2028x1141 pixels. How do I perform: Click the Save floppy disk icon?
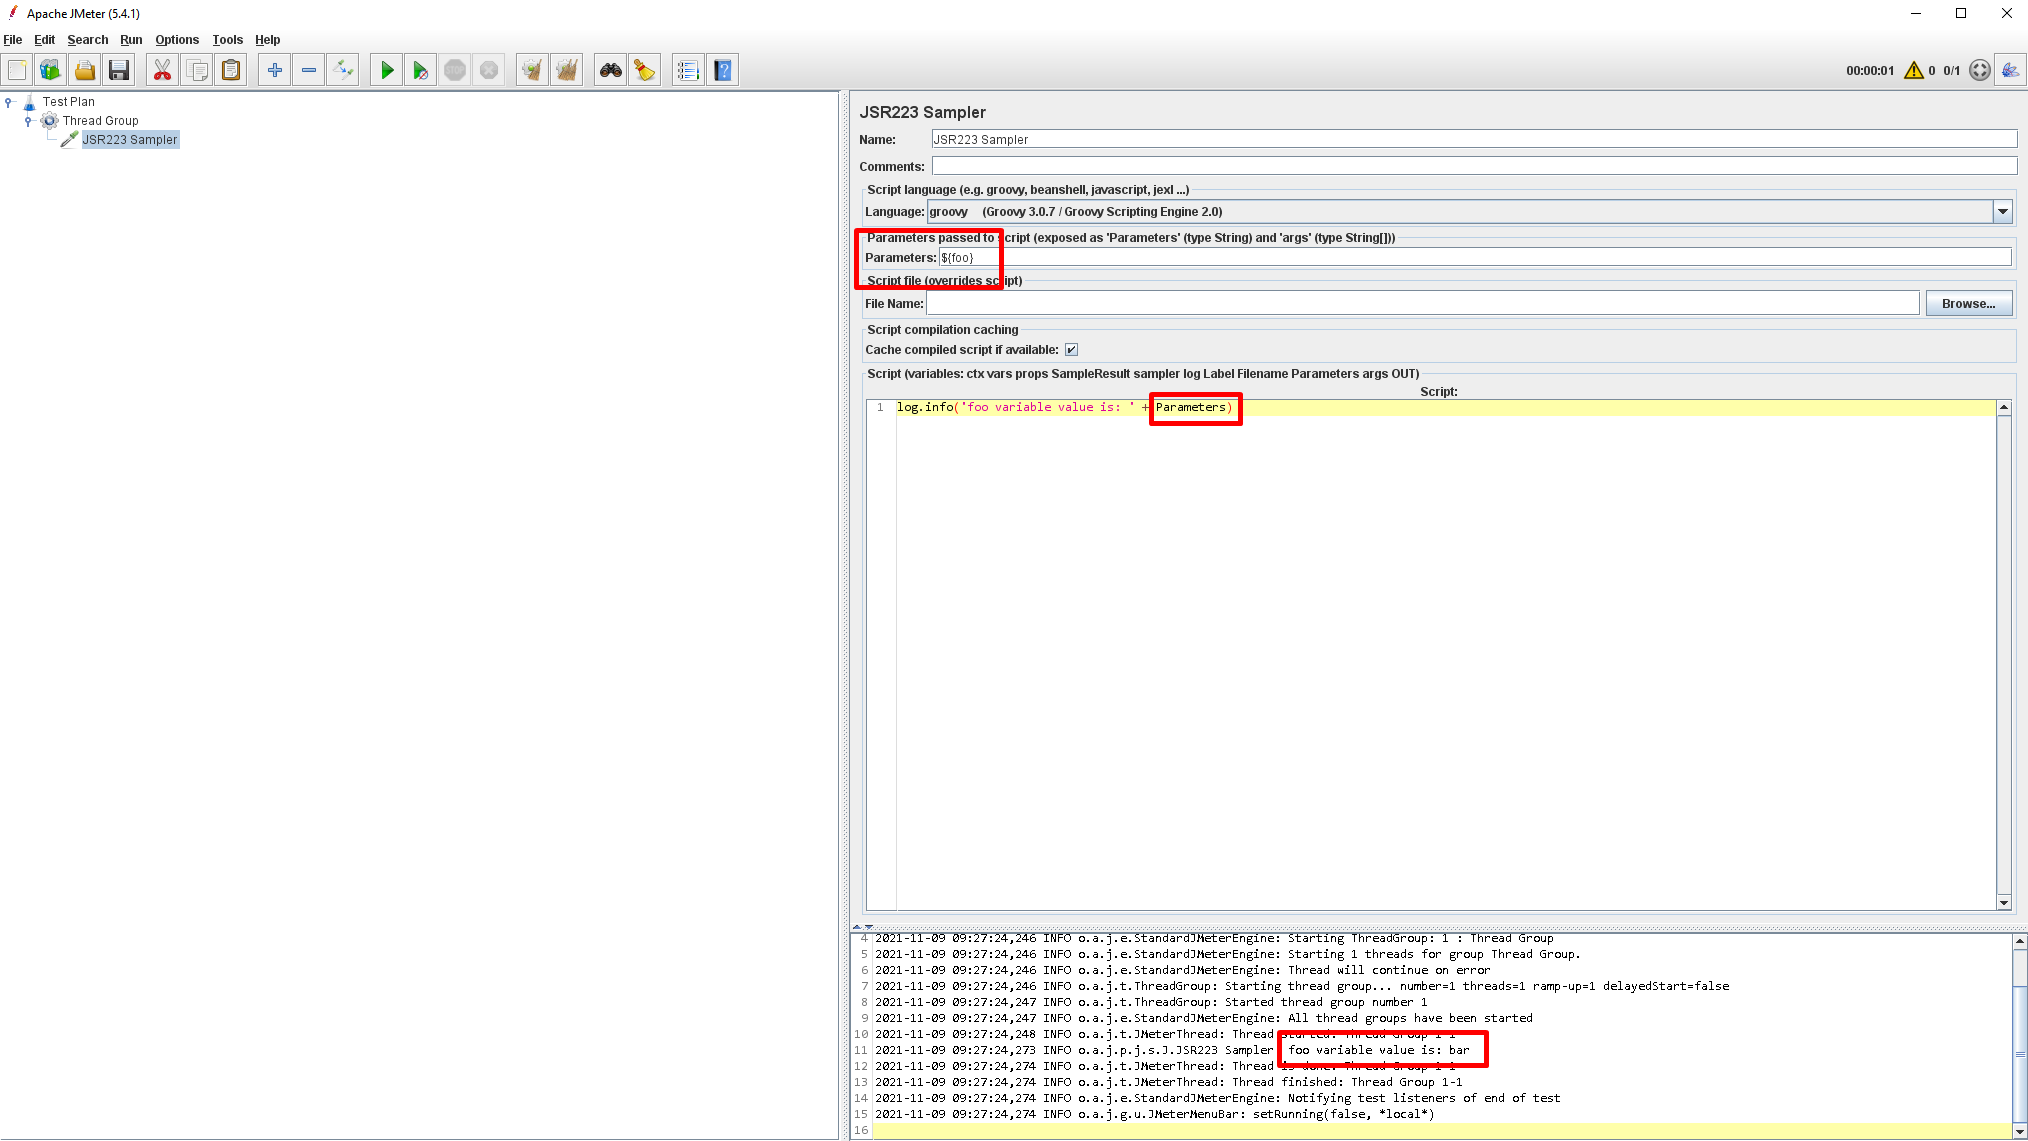pos(119,70)
